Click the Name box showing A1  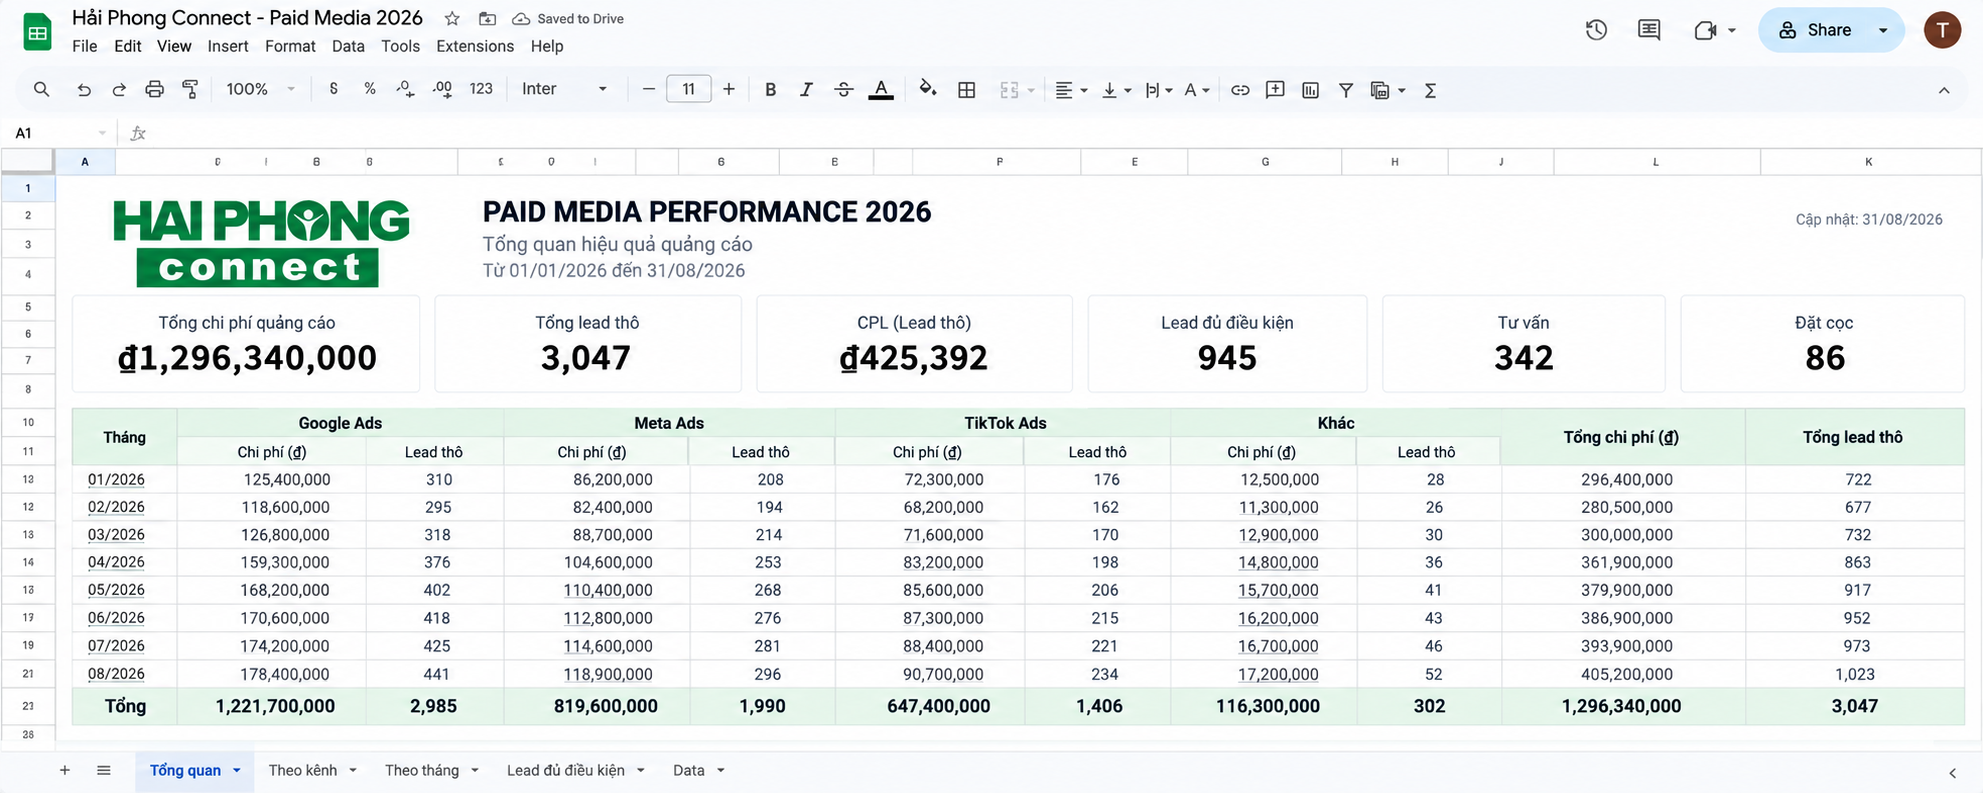point(58,133)
